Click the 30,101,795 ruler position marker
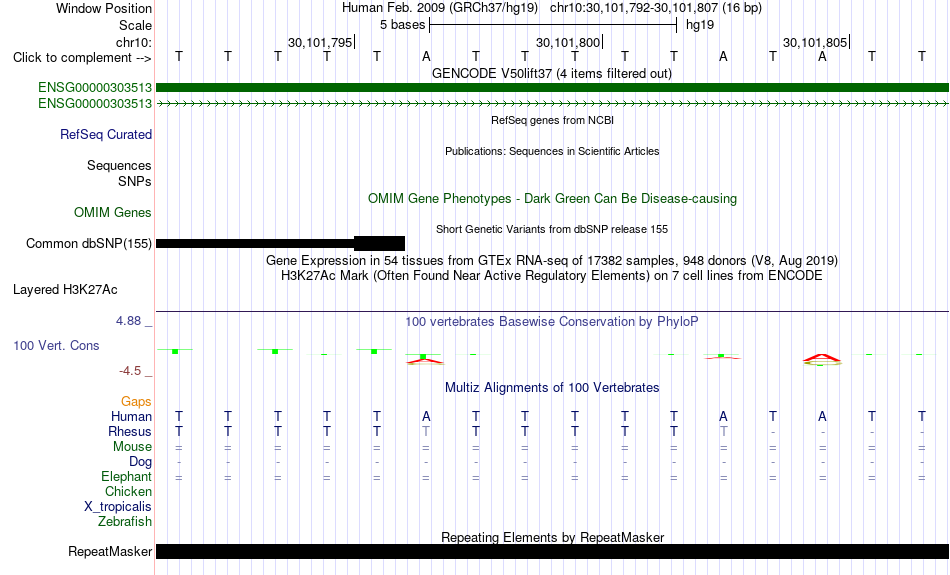Screen dimensions: 950x575 pyautogui.click(x=321, y=42)
